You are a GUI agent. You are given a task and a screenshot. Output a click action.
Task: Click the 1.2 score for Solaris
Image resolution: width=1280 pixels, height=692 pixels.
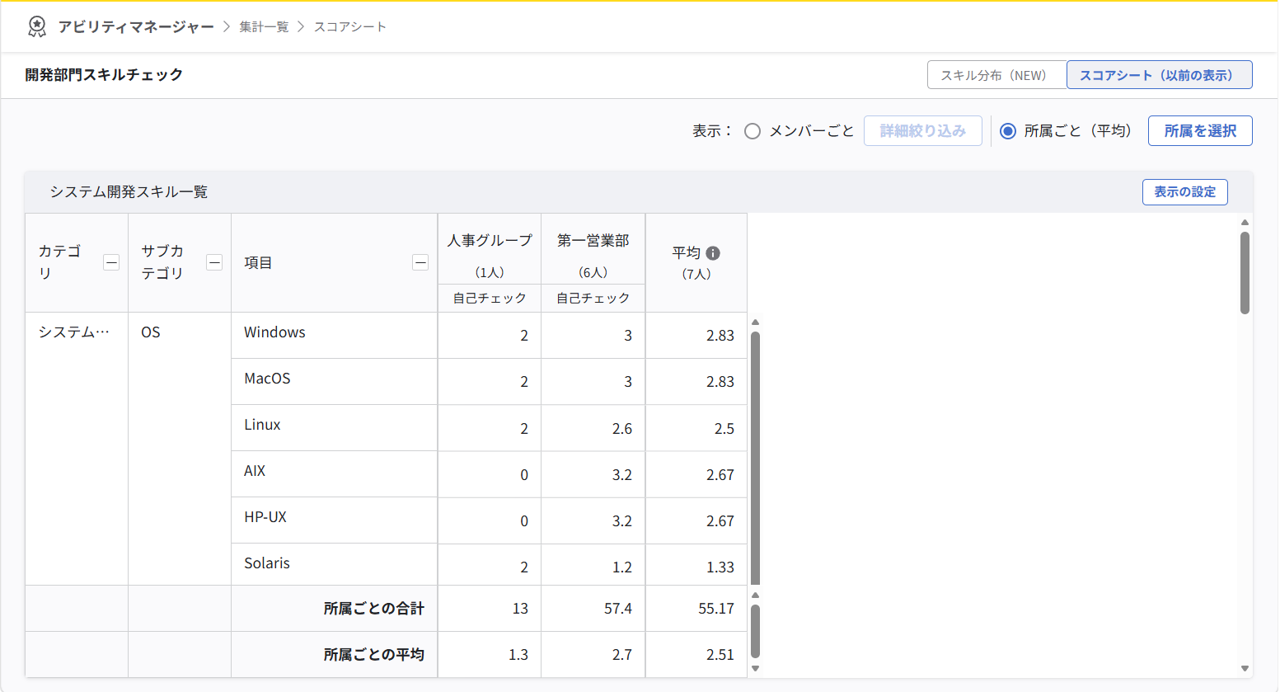click(621, 567)
